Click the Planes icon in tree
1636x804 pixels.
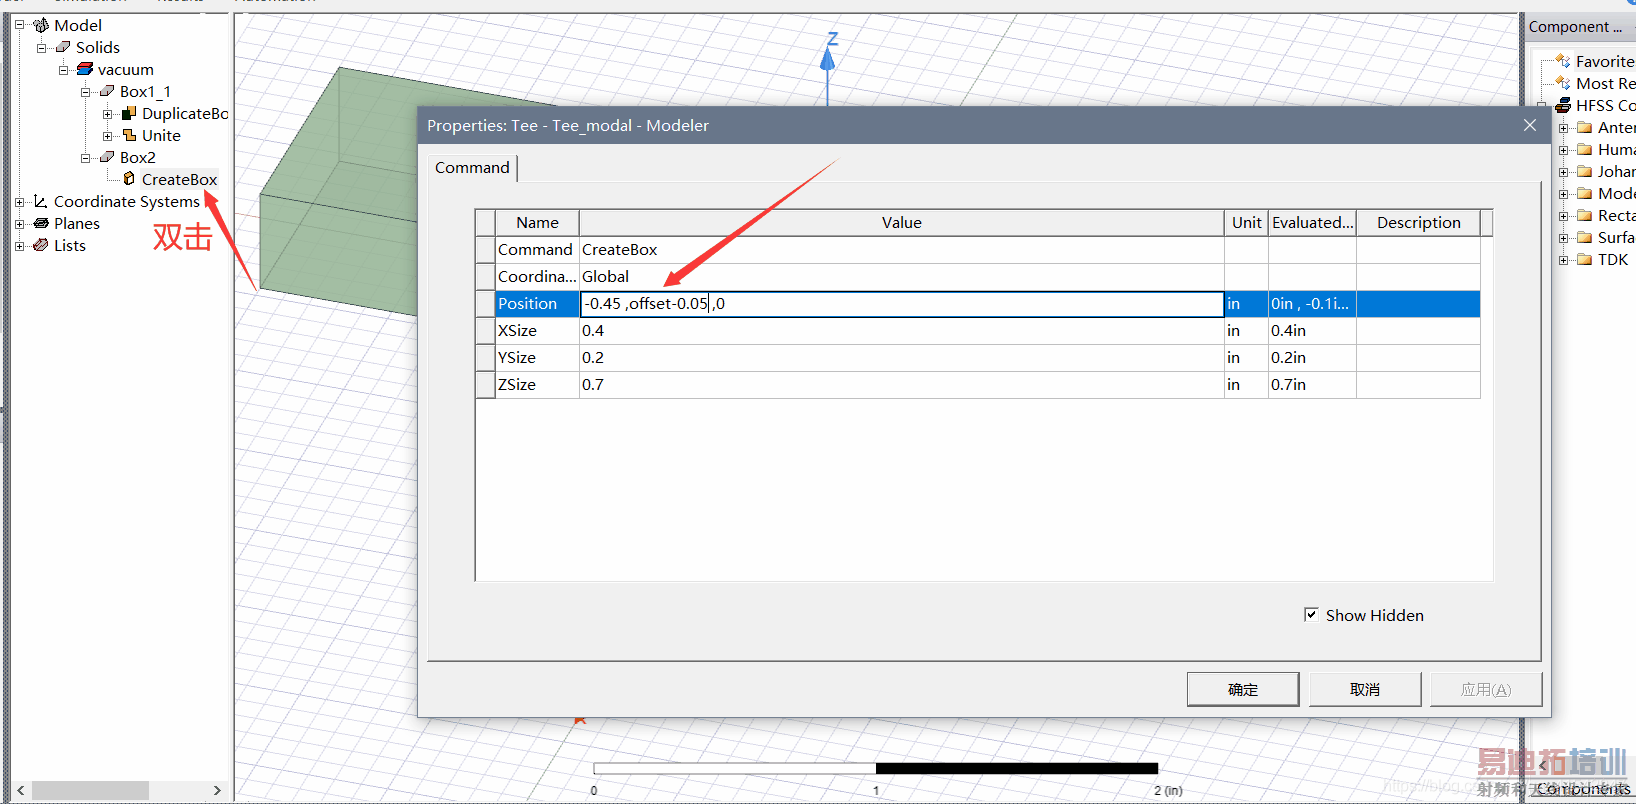pyautogui.click(x=41, y=223)
